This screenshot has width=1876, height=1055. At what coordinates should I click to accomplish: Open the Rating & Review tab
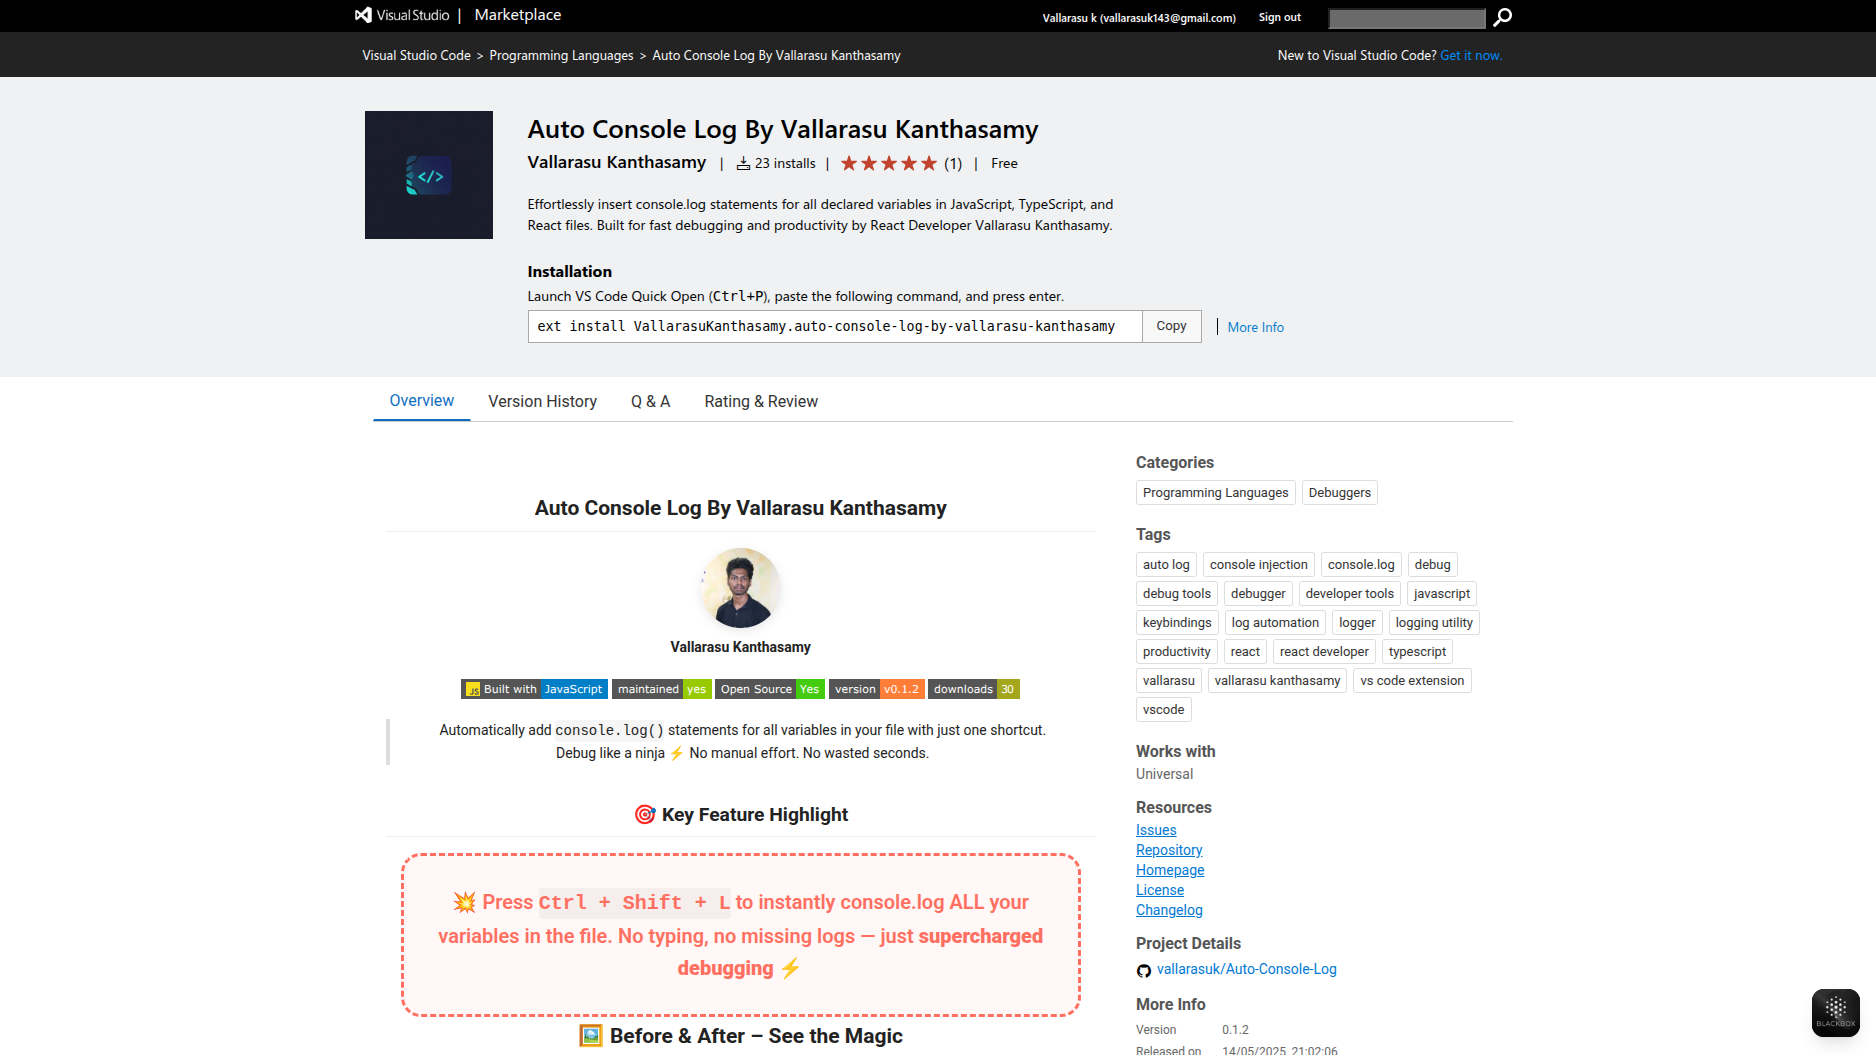(760, 401)
